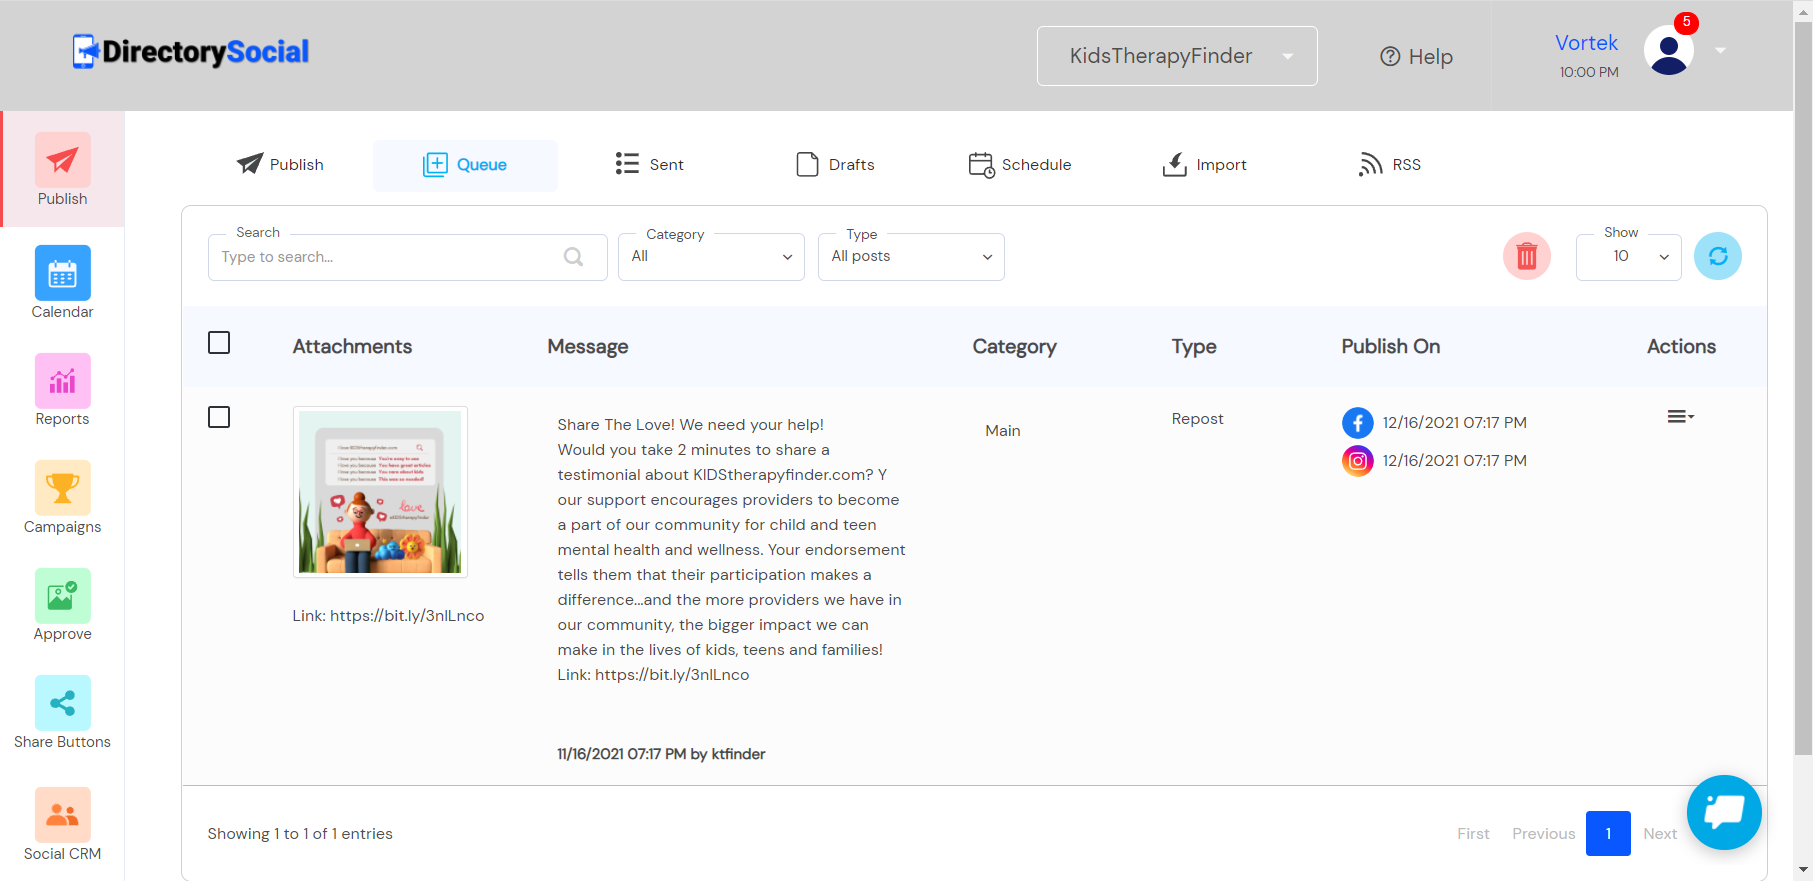Viewport: 1813px width, 881px height.
Task: Open the post actions menu
Action: pos(1680,417)
